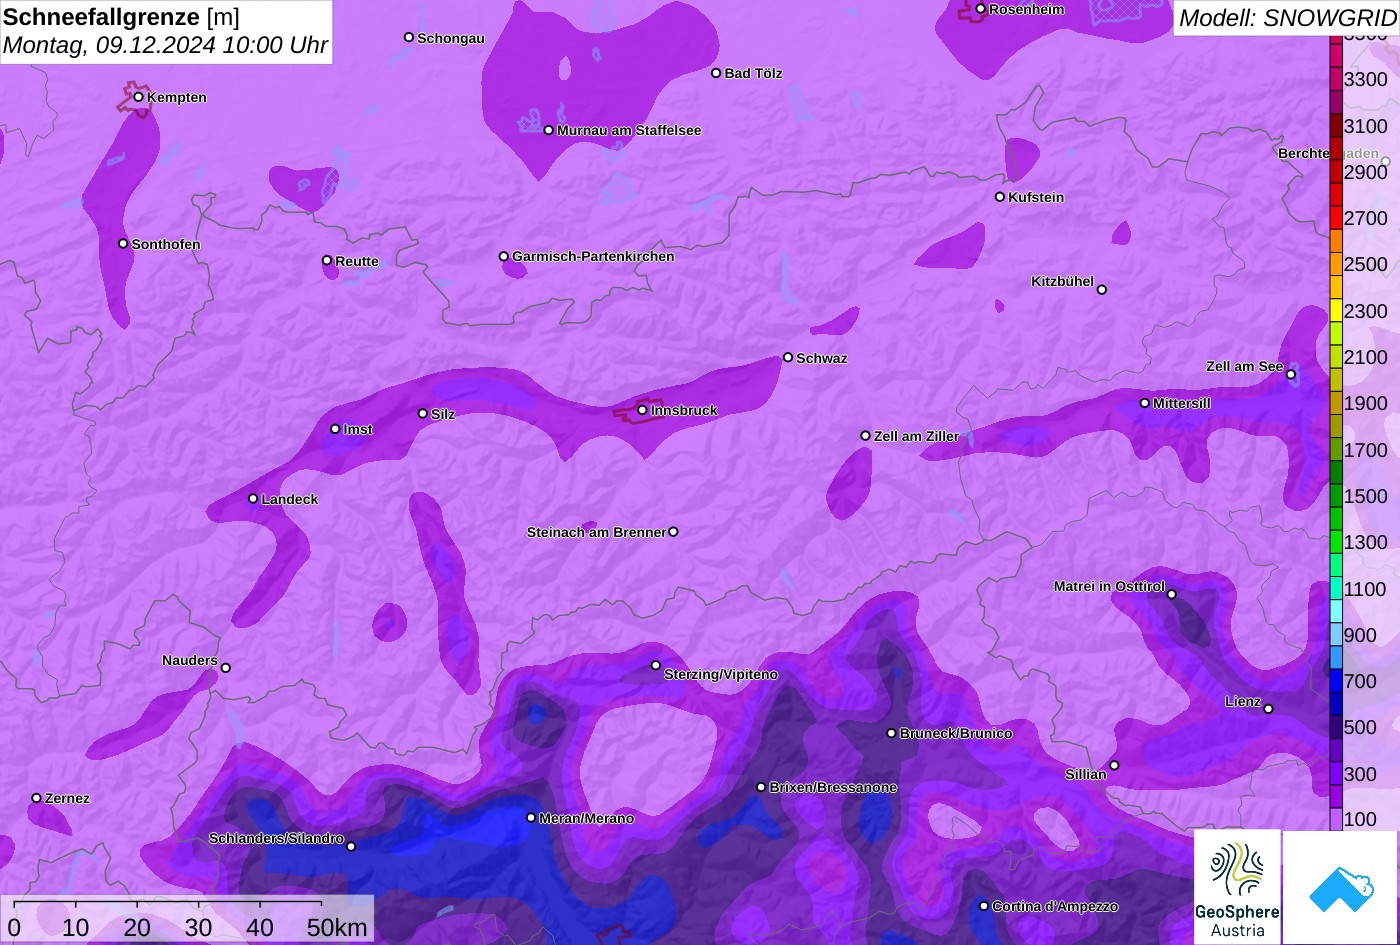This screenshot has height=945, width=1400.
Task: Click the Sterzing/Vipiteno town label
Action: point(721,675)
